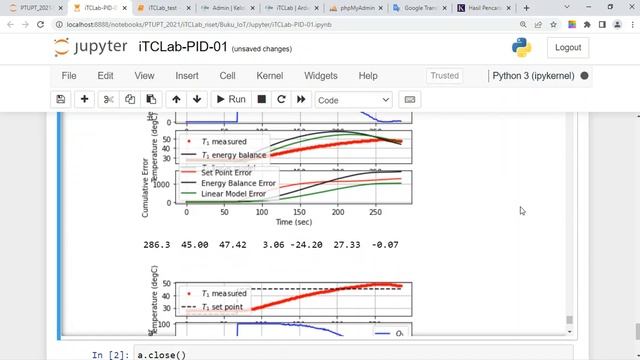Click the Trusted notebook button
This screenshot has width=640, height=360.
point(444,76)
